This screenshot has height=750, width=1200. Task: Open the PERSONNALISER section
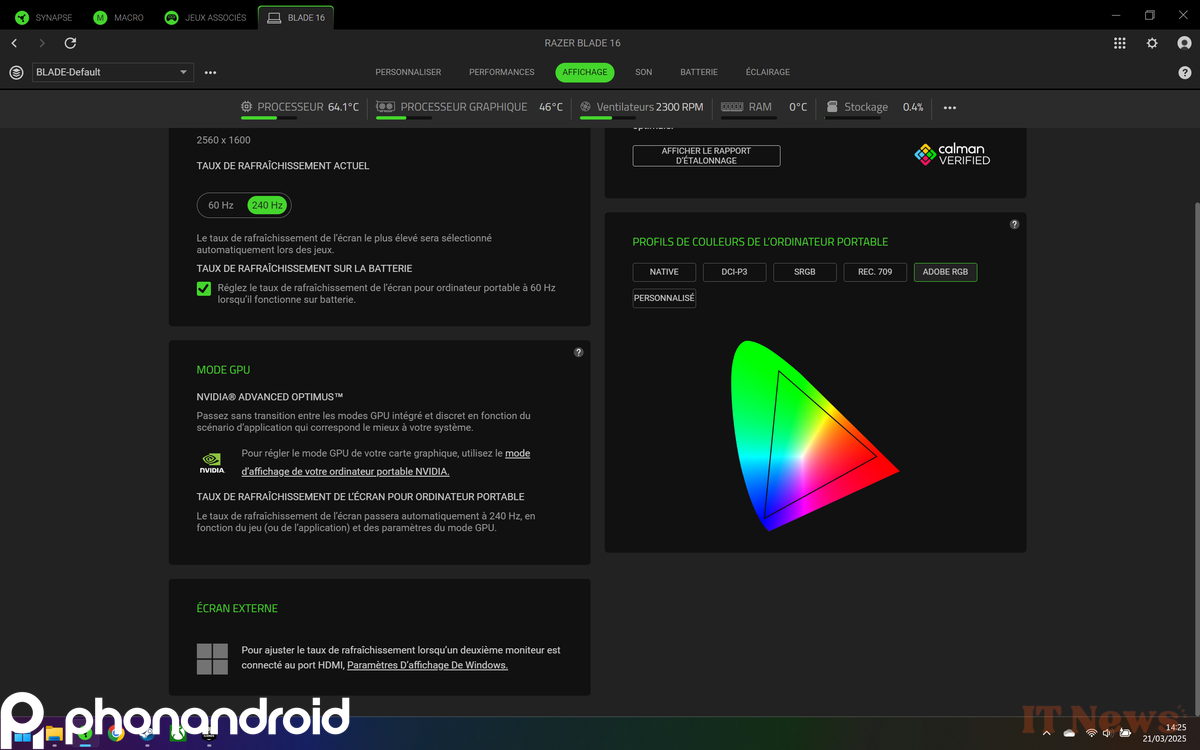[x=408, y=72]
